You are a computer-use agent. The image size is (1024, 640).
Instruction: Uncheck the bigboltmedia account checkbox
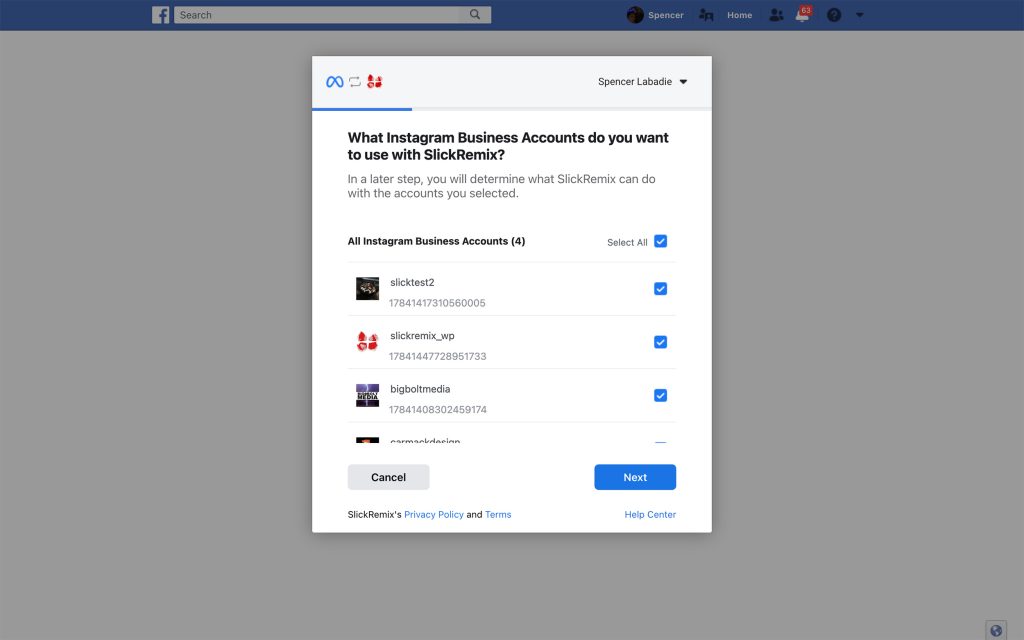[x=660, y=395]
